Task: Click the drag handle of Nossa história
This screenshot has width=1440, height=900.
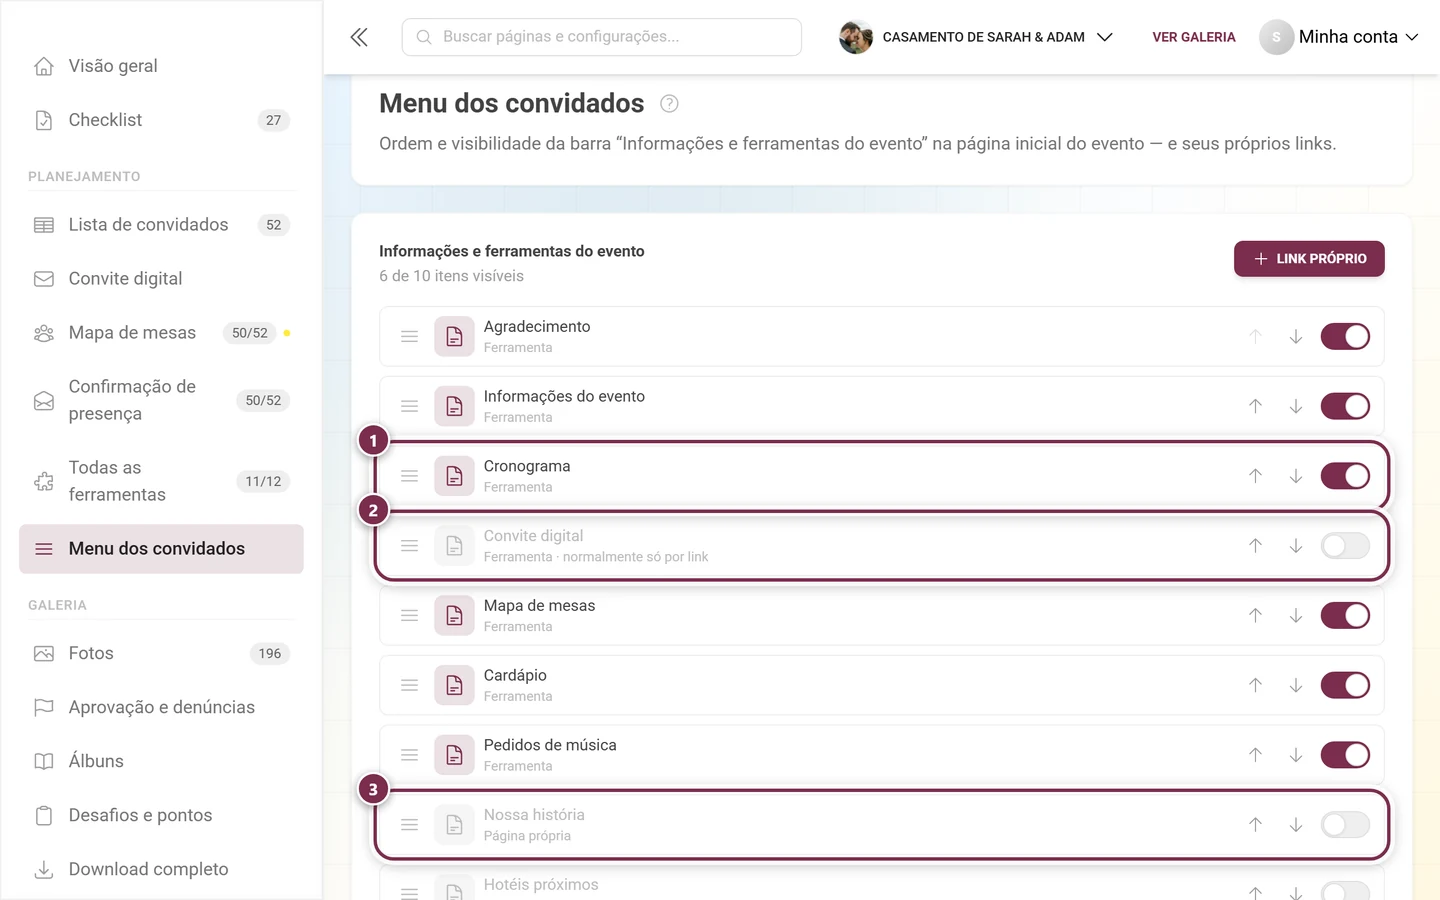Action: click(x=410, y=825)
